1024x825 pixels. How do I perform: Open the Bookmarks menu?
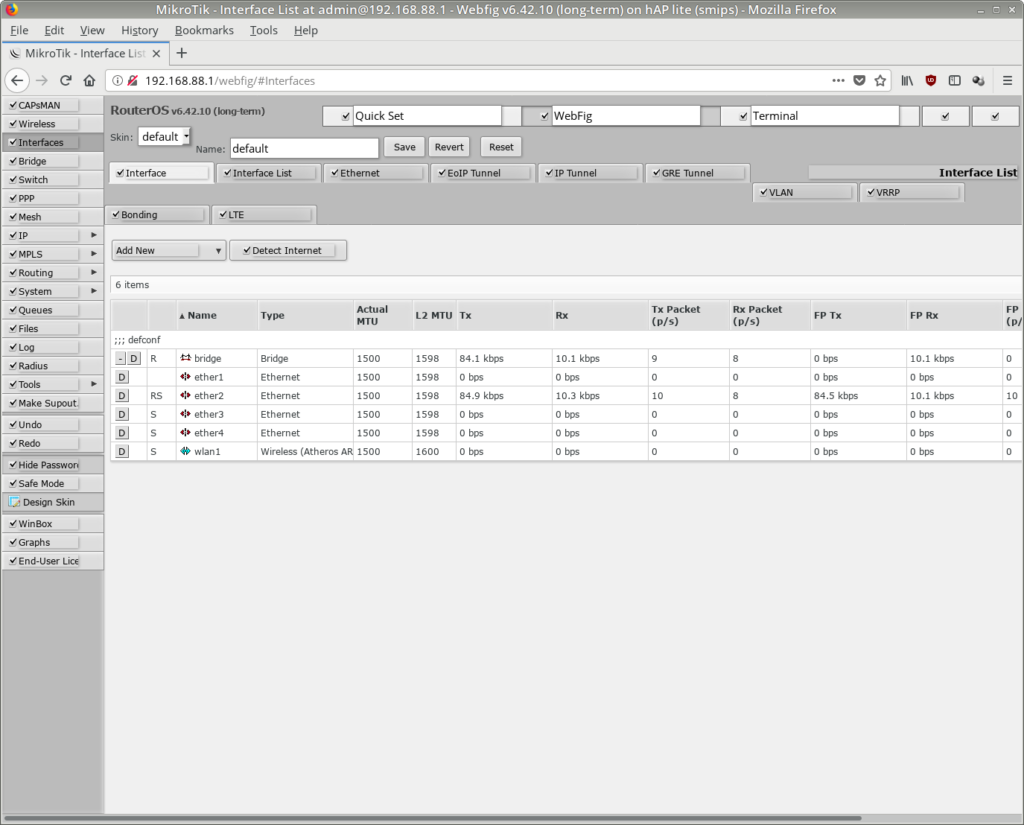coord(204,30)
